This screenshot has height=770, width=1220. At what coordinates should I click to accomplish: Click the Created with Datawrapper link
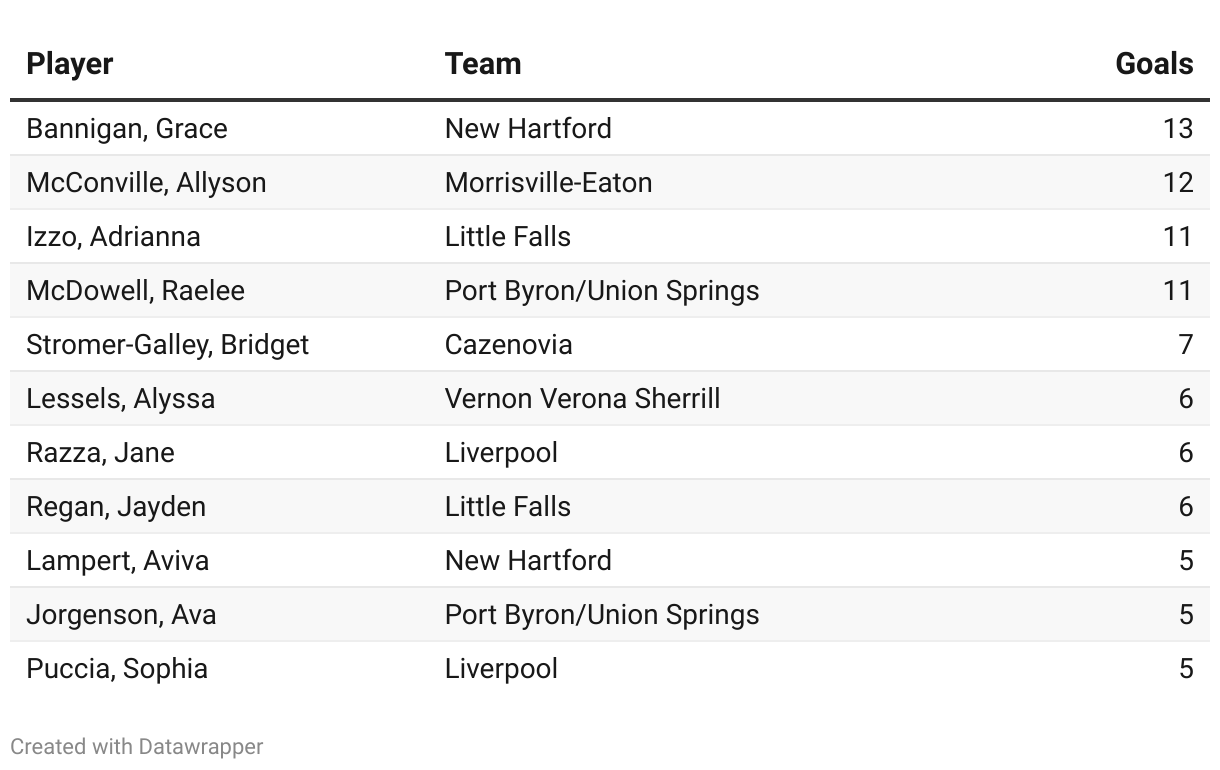click(x=137, y=746)
